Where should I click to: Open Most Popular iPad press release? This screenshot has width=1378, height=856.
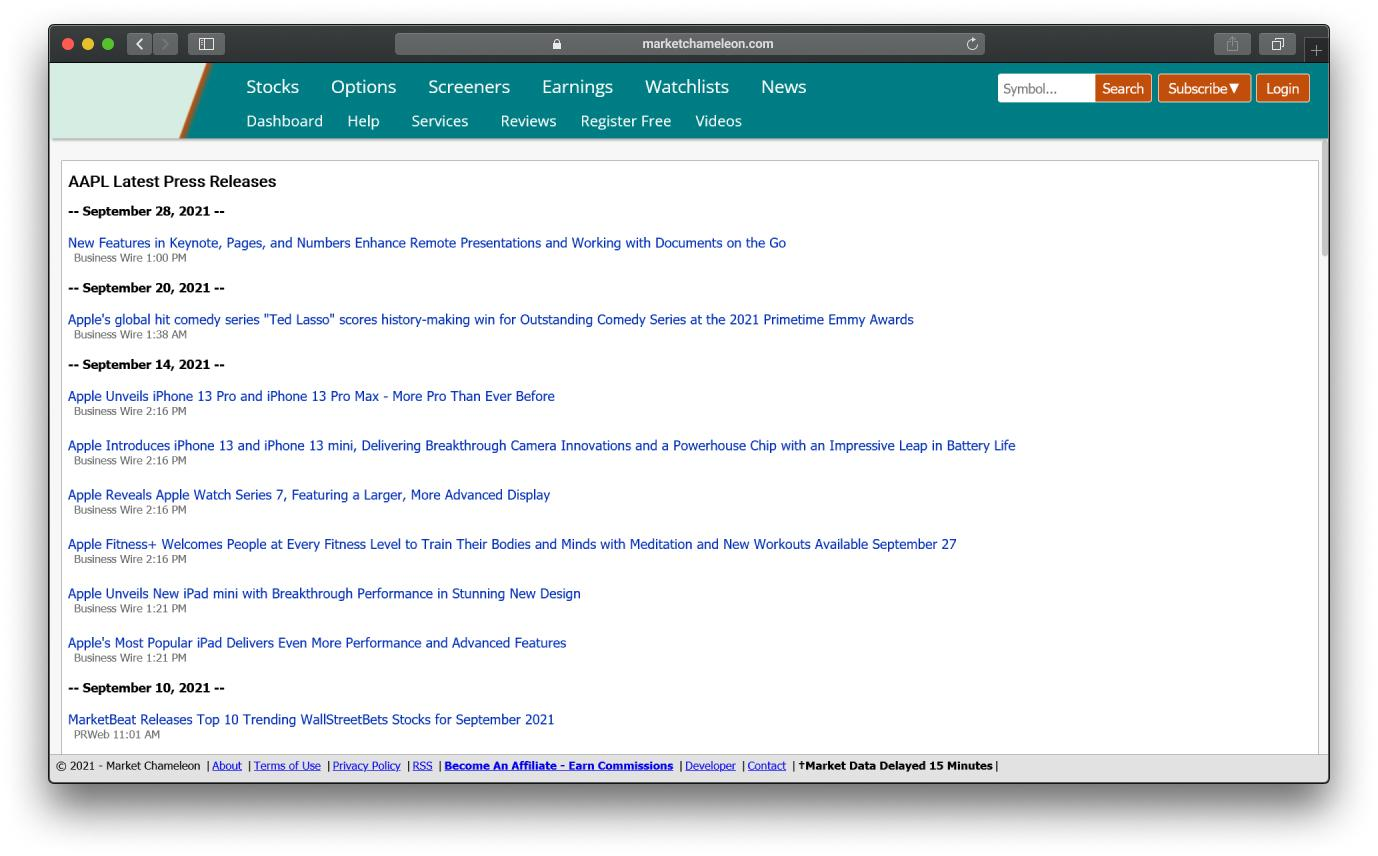click(317, 643)
